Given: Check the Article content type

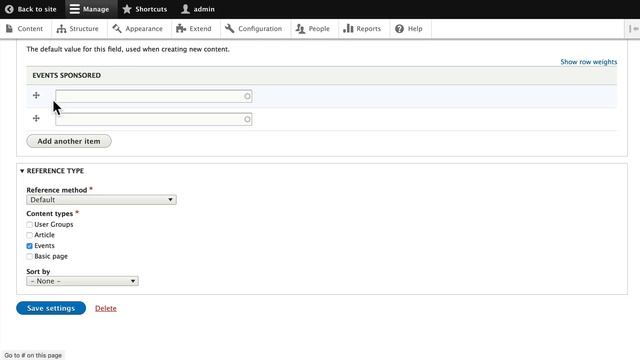Looking at the screenshot, I should (29, 235).
